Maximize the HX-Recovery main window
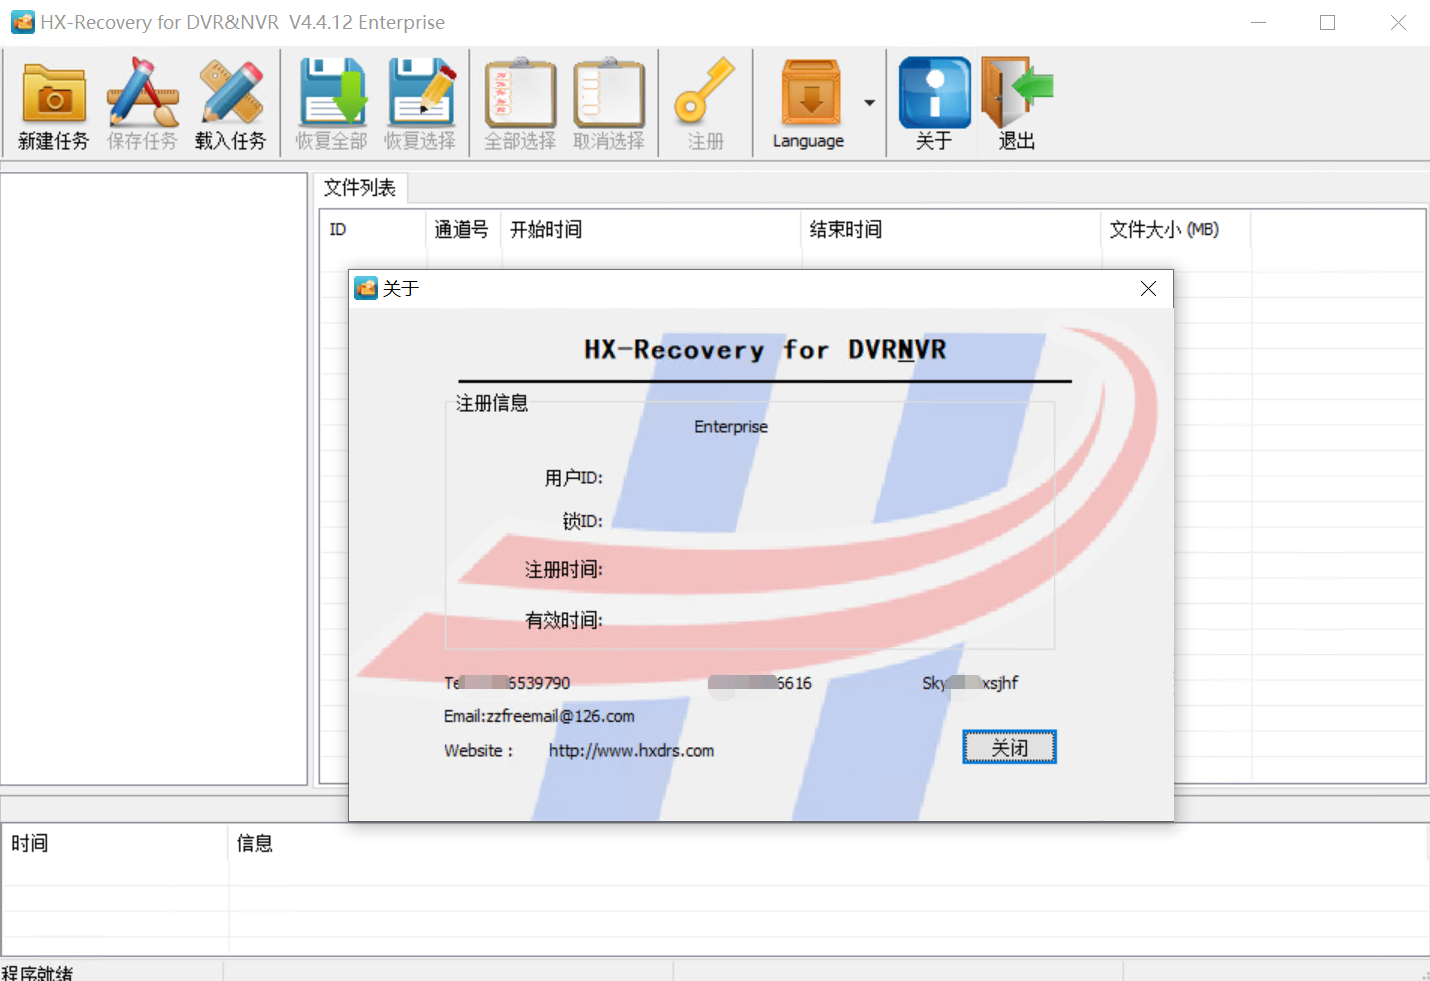The height and width of the screenshot is (981, 1430). point(1327,22)
